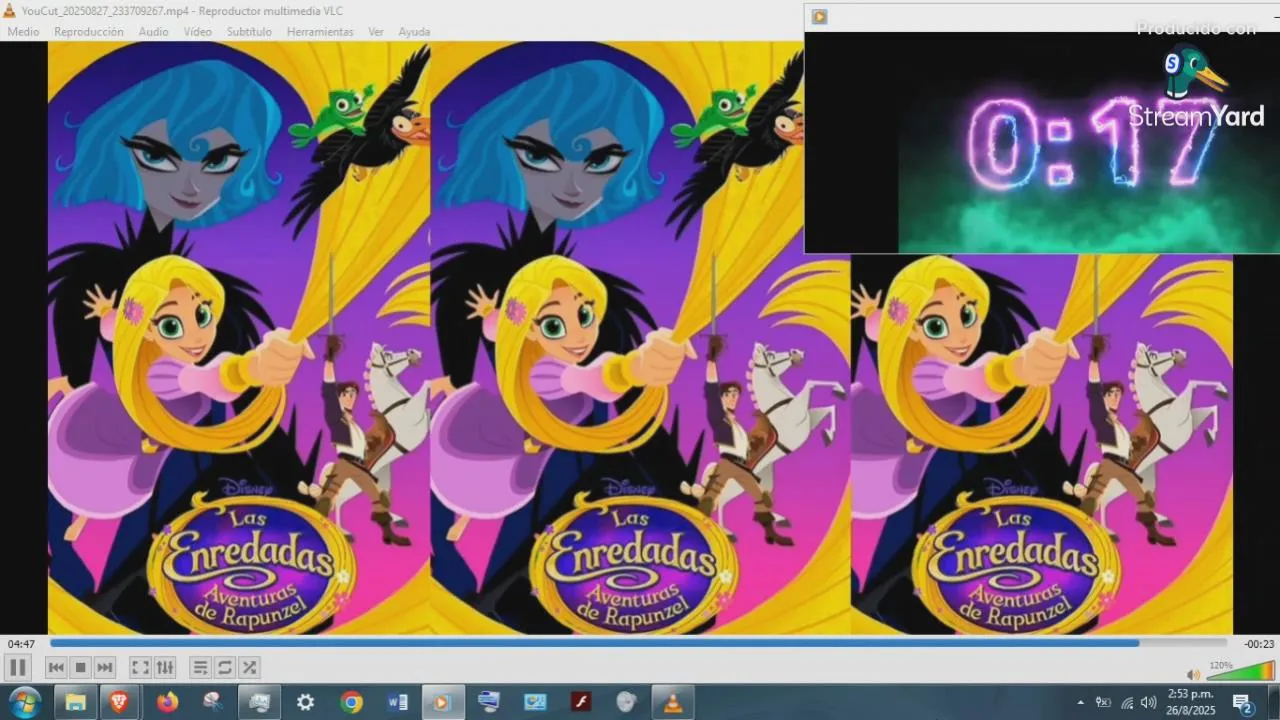
Task: Open the Windows Start menu
Action: [x=24, y=702]
